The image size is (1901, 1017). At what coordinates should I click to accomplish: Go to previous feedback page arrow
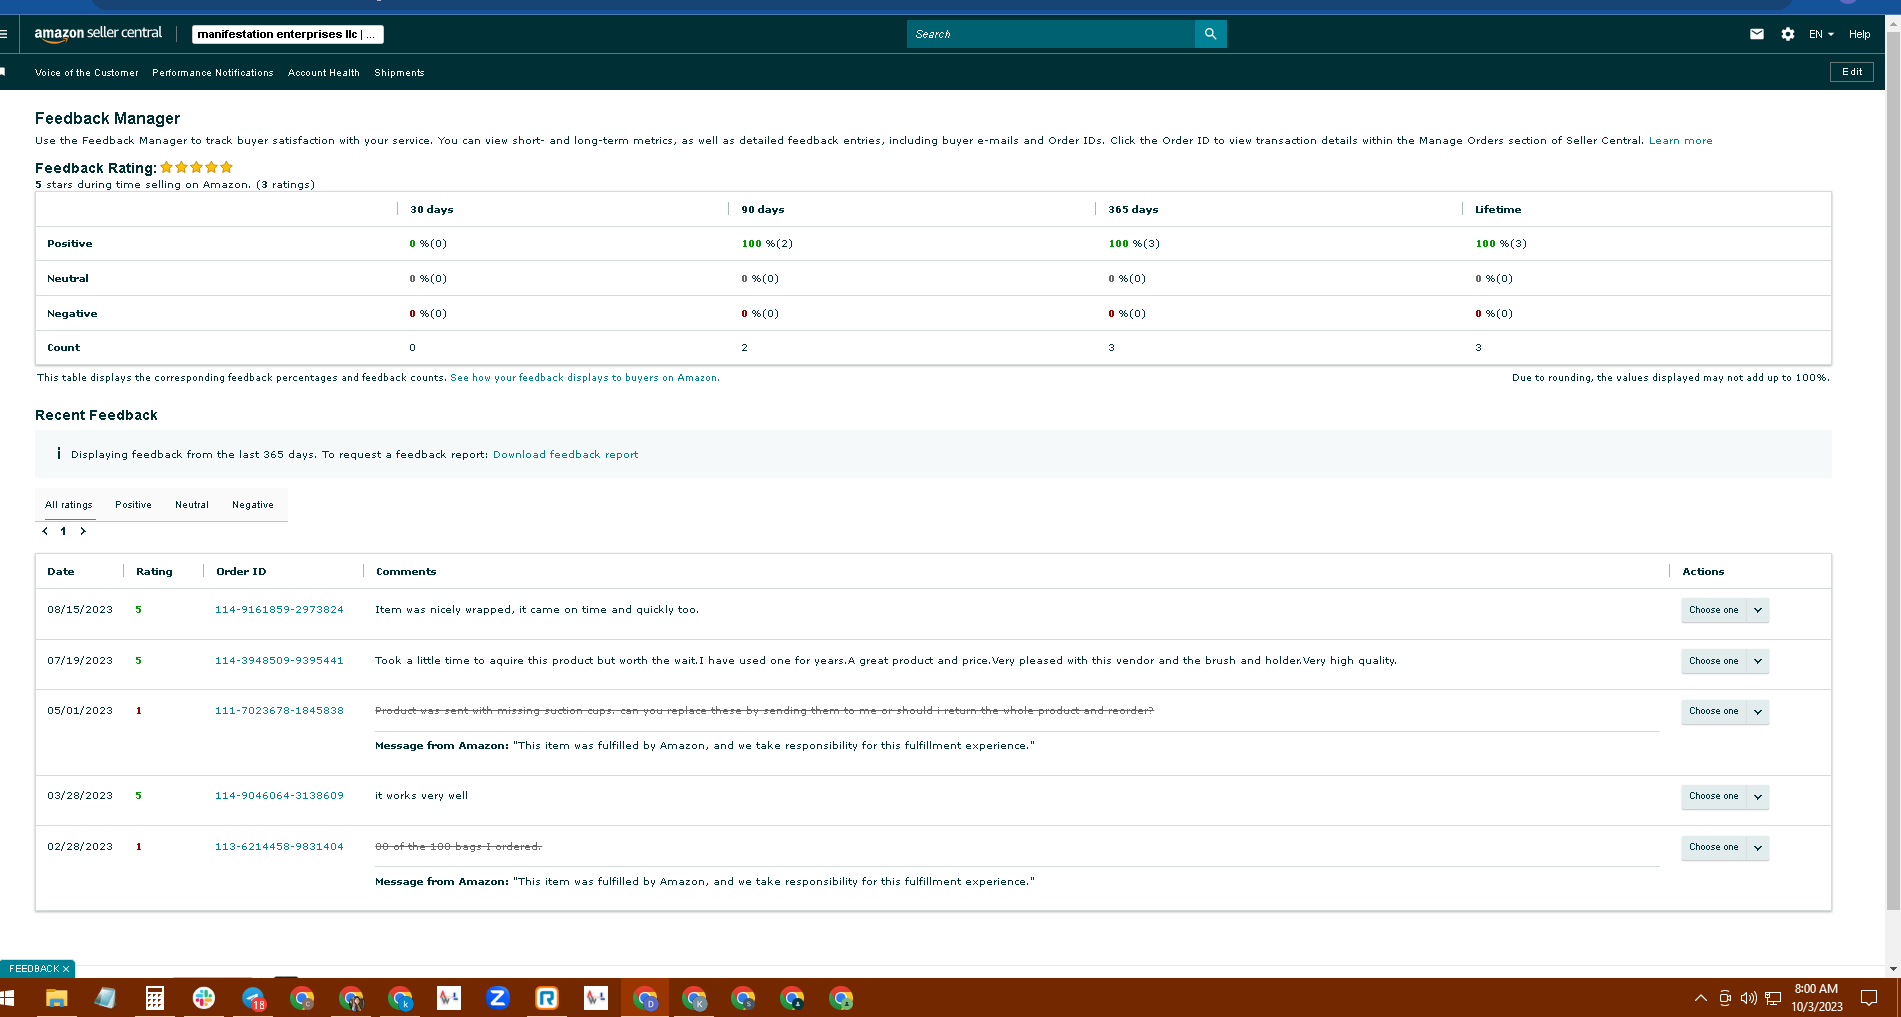(x=45, y=531)
